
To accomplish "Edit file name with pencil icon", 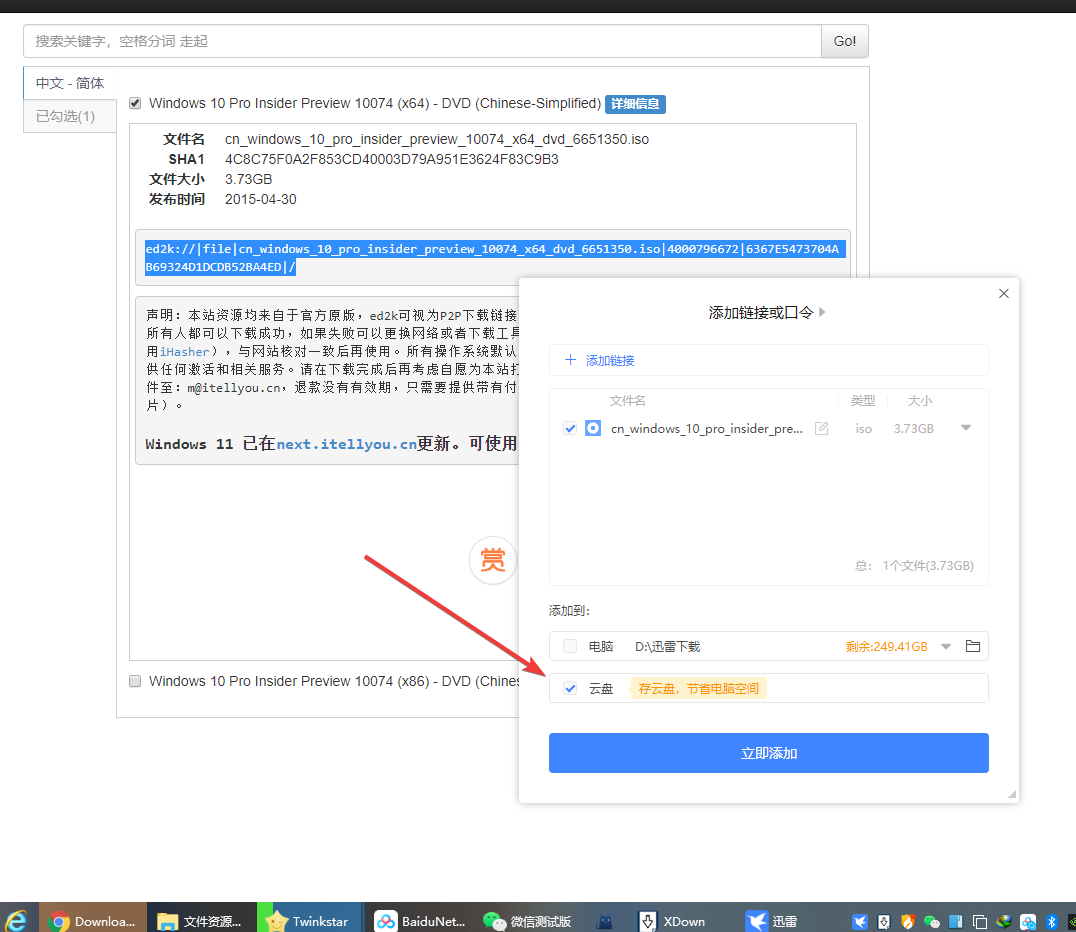I will click(x=821, y=428).
